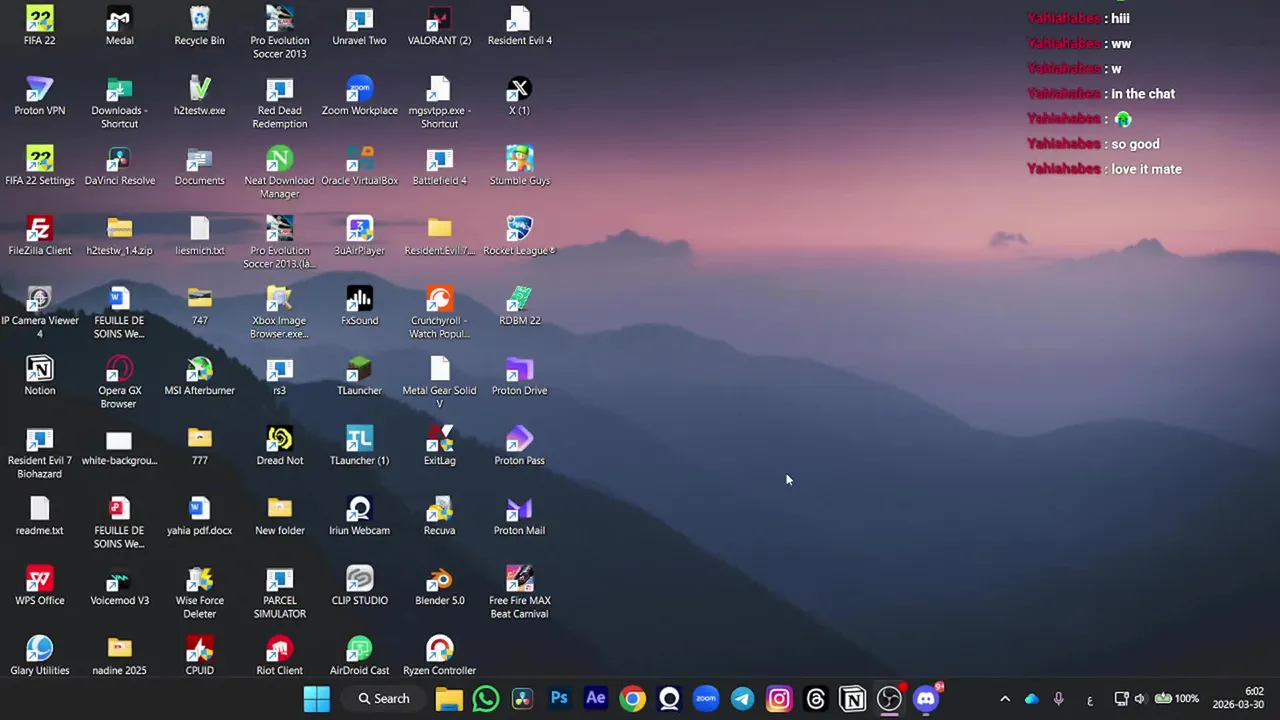Select the Stumble Guys desktop icon

coord(519,166)
